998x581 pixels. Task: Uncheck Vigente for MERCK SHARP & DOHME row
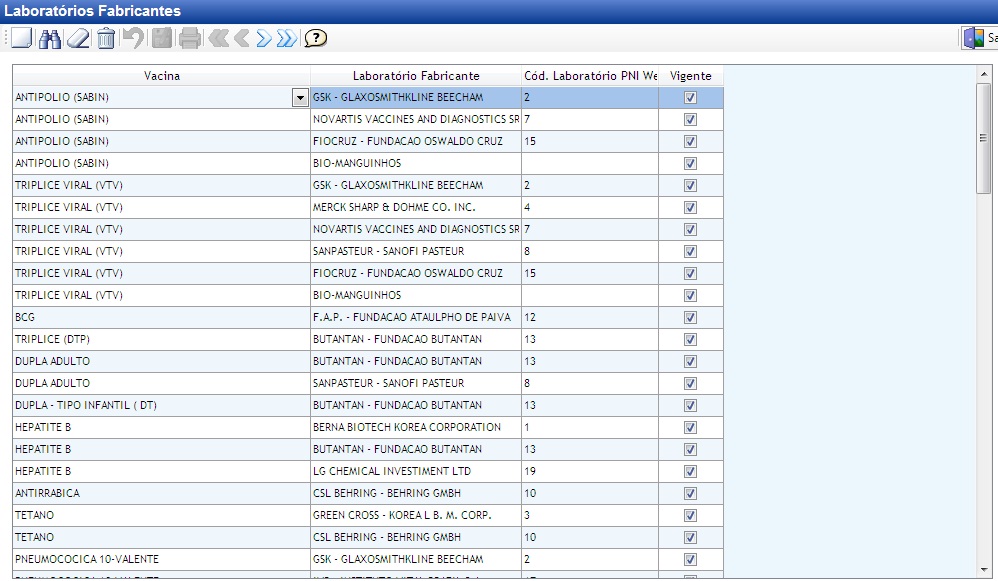click(x=690, y=207)
